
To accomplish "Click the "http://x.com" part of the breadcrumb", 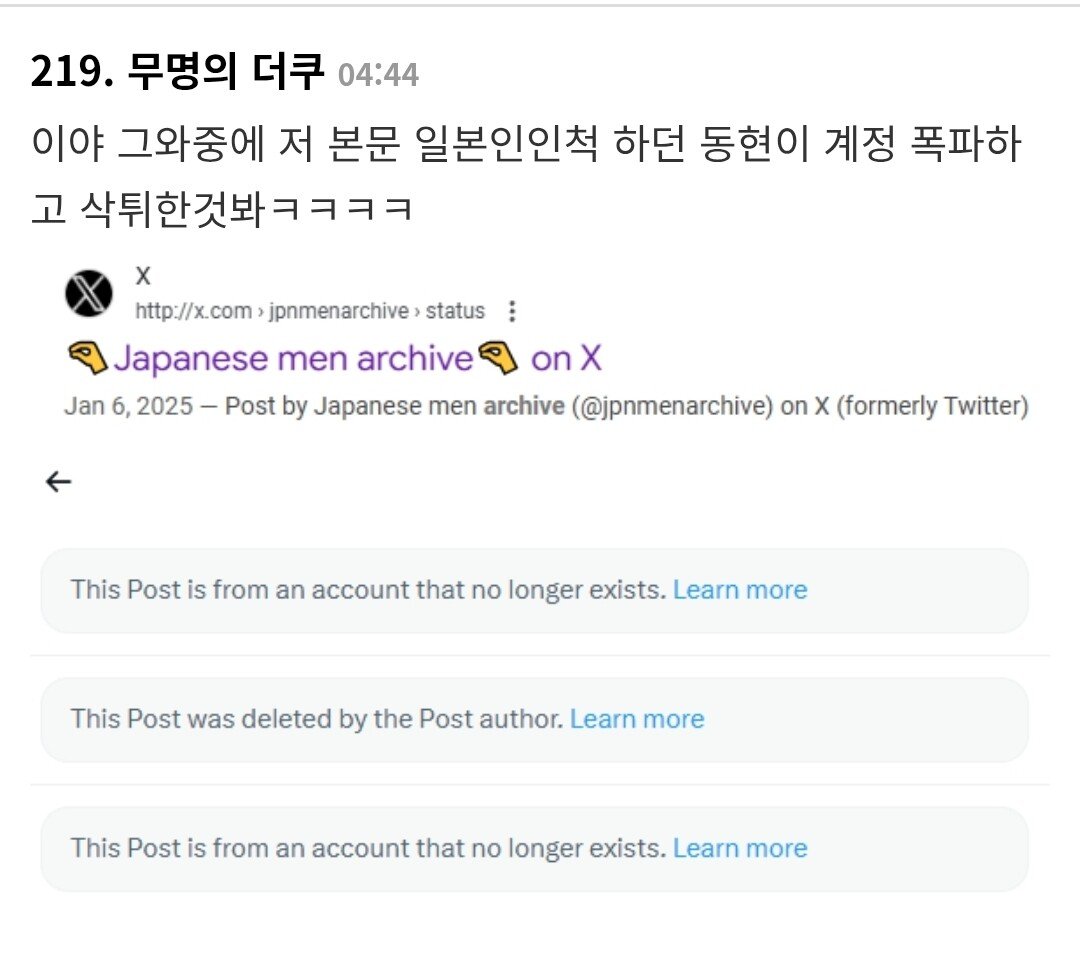I will click(x=193, y=312).
